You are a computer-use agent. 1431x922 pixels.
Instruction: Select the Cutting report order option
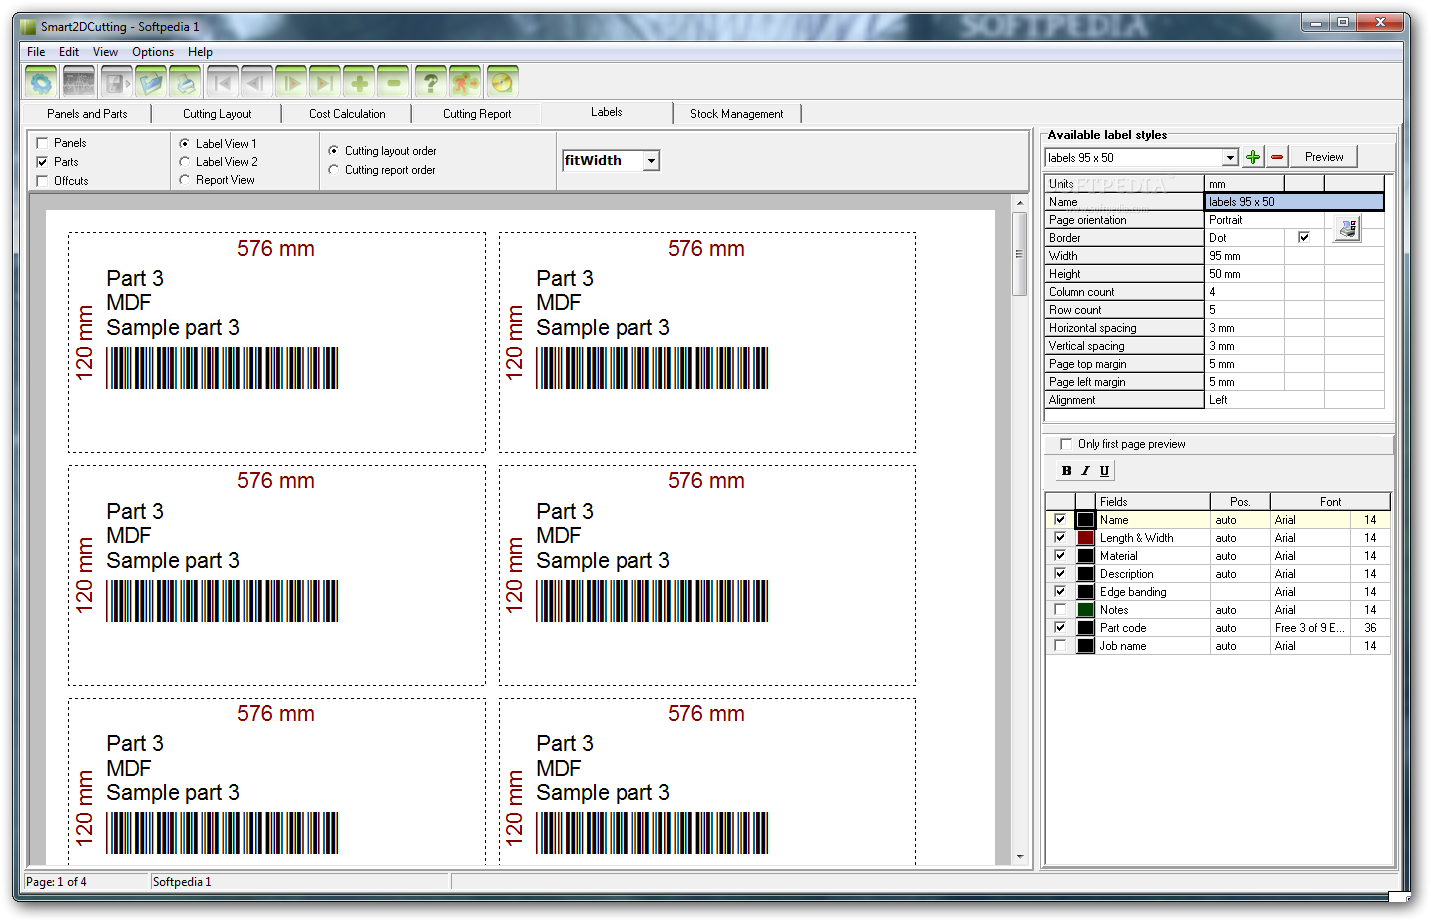click(x=334, y=170)
